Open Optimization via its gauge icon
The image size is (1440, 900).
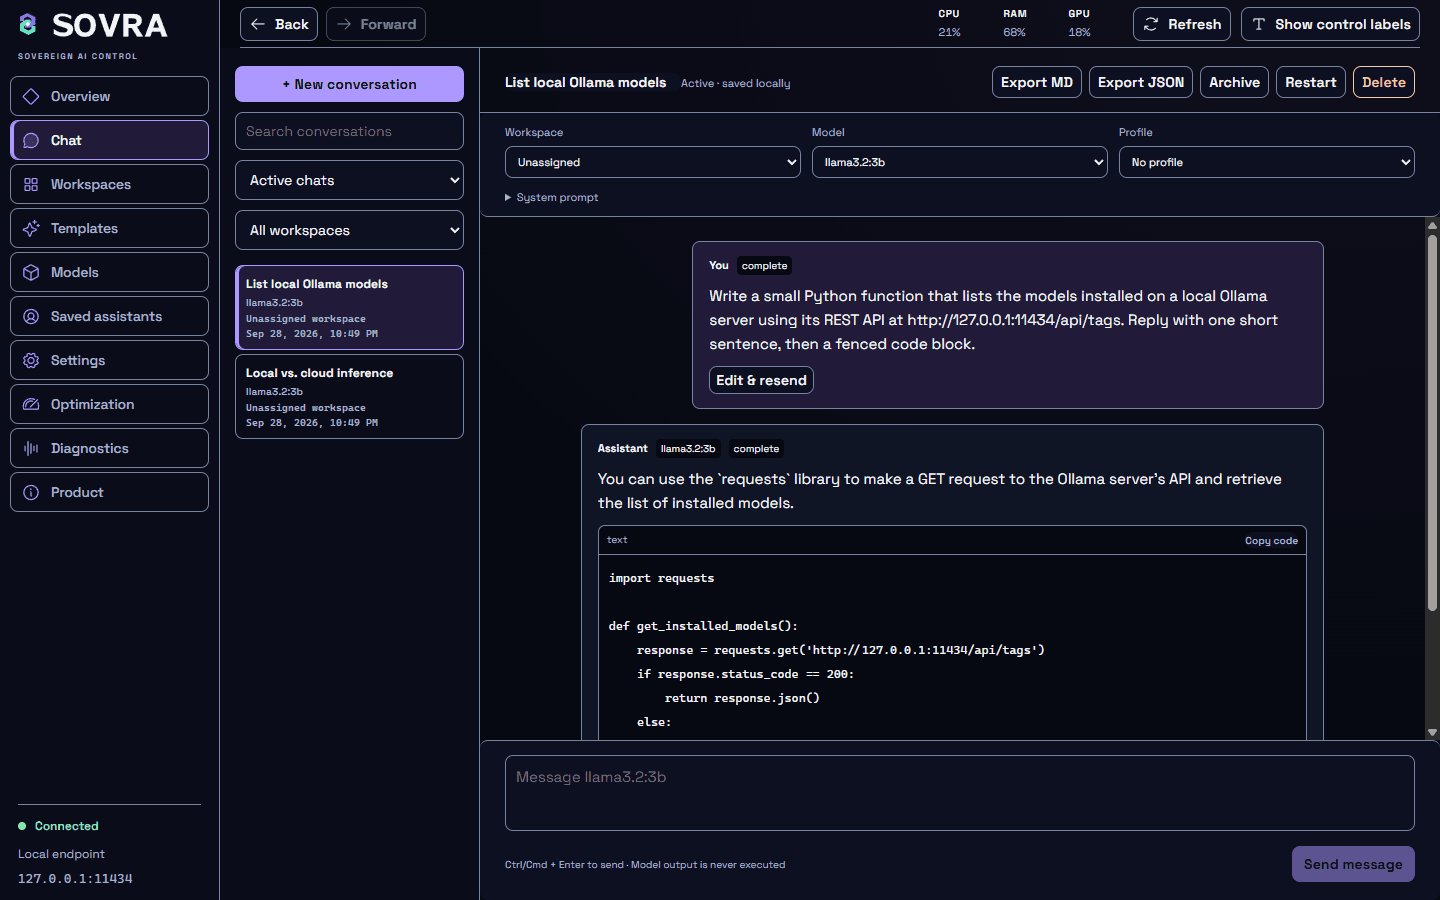pyautogui.click(x=31, y=404)
